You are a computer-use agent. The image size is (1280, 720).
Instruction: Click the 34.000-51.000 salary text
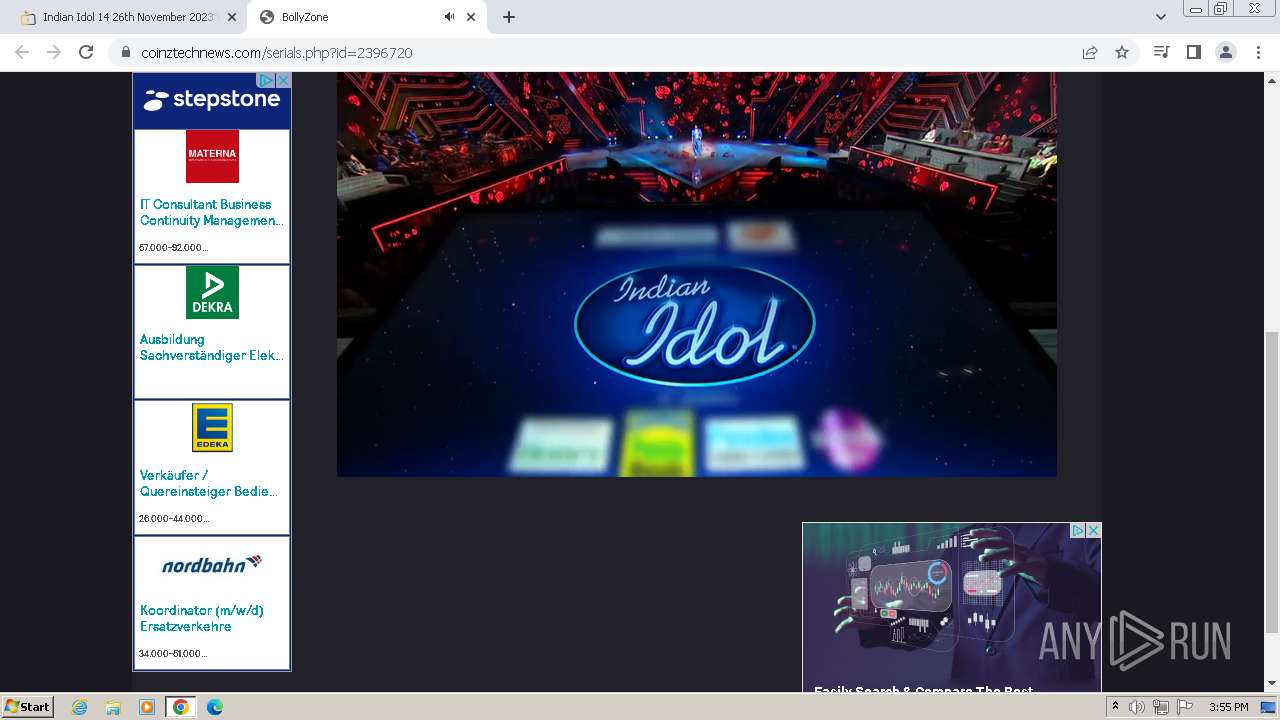click(x=173, y=653)
